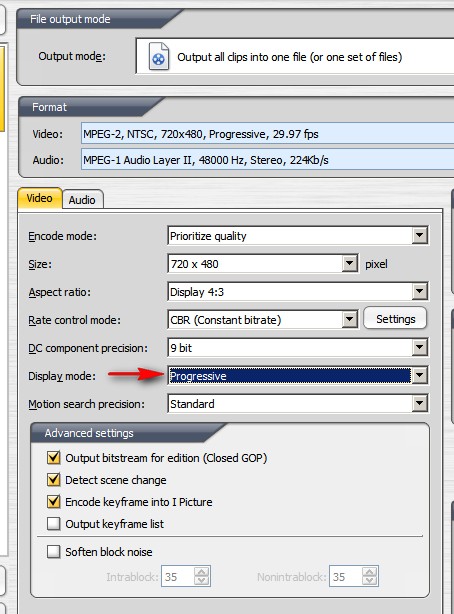454x614 pixels.
Task: Open the Encode mode dropdown
Action: (x=420, y=236)
